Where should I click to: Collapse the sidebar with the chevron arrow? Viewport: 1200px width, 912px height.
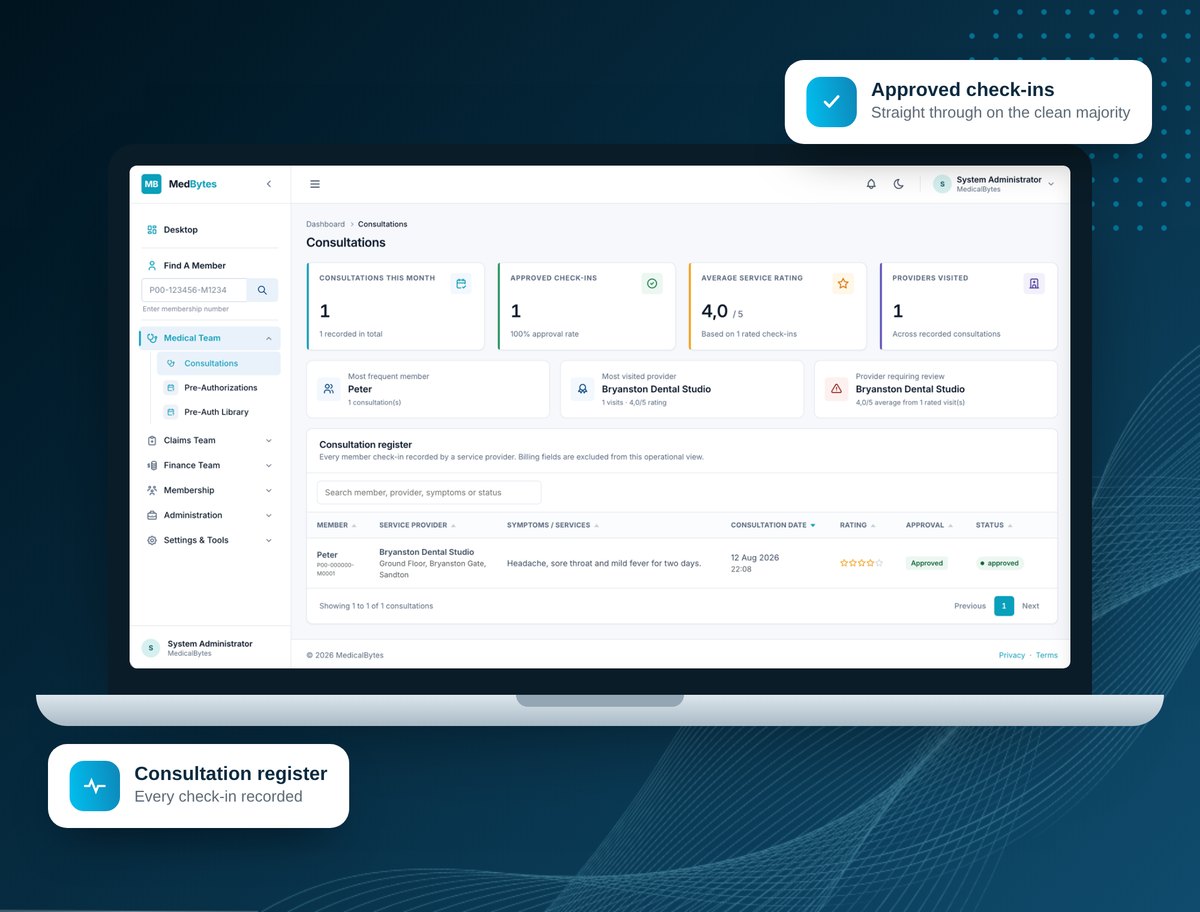(268, 184)
